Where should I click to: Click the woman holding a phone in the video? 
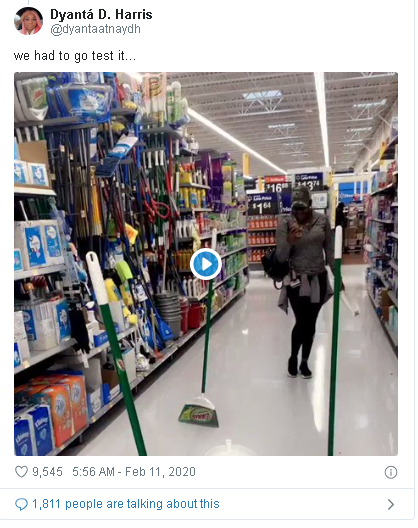tap(303, 284)
